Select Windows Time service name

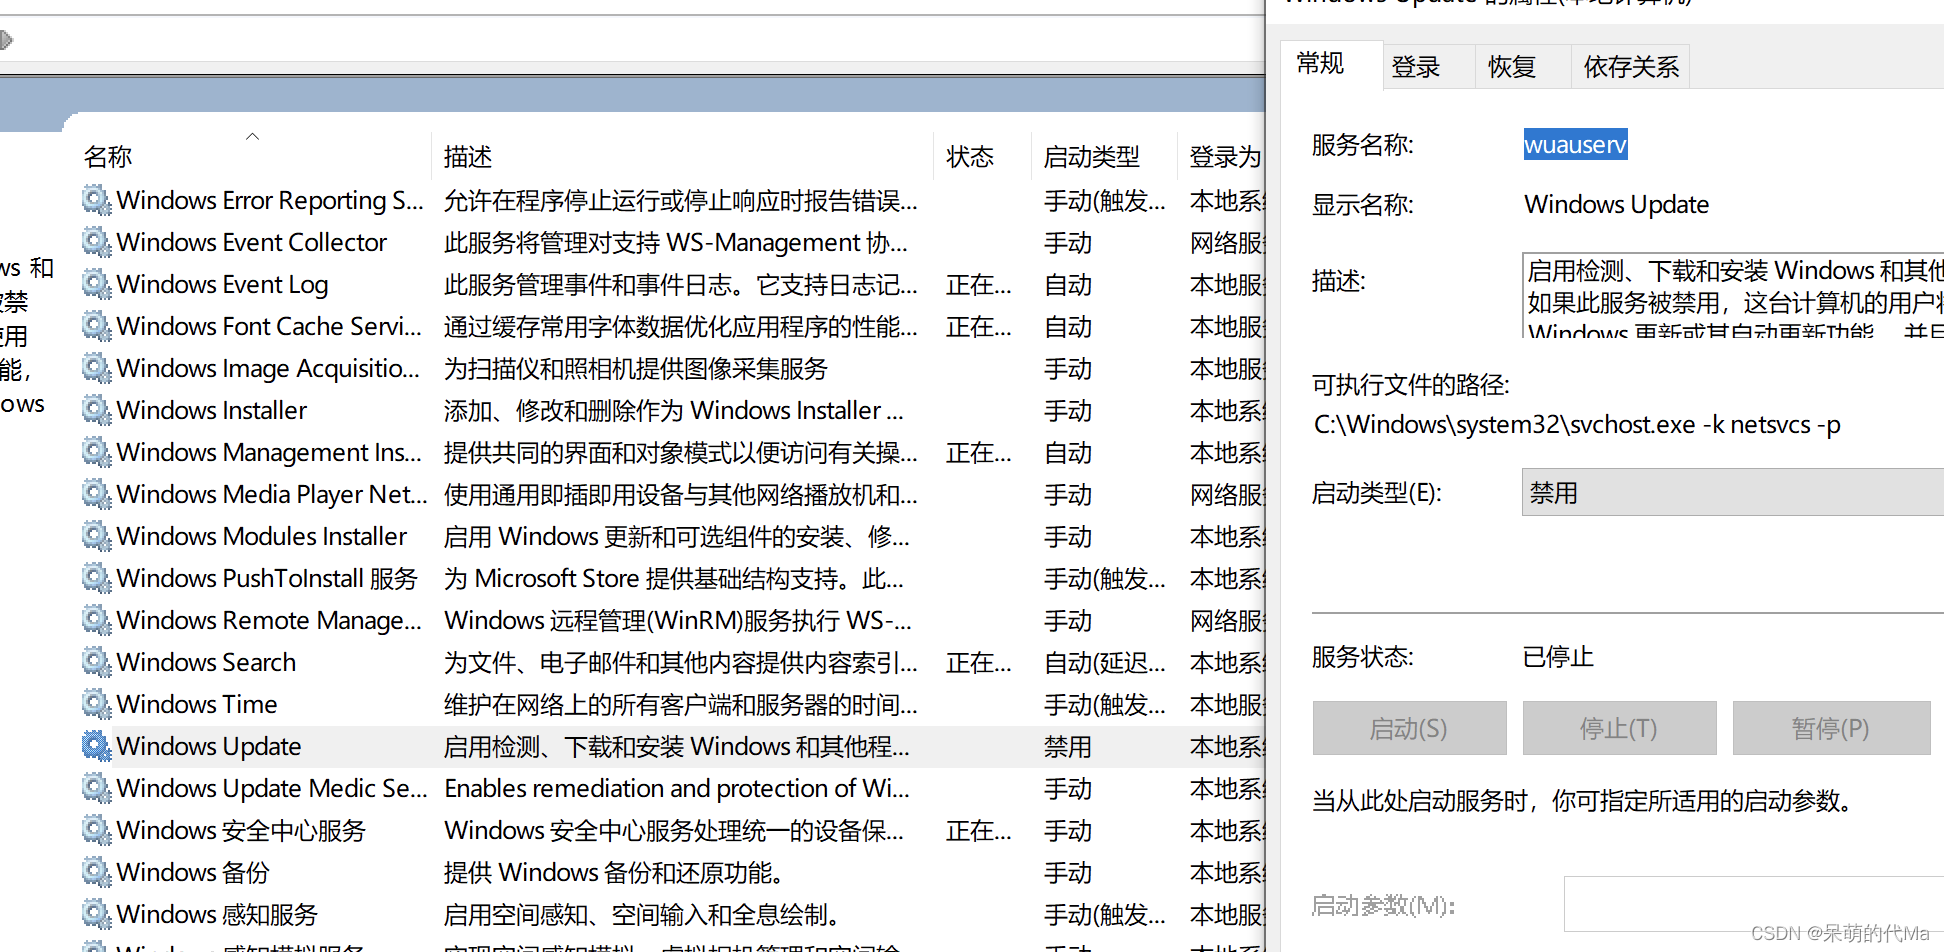pos(197,704)
